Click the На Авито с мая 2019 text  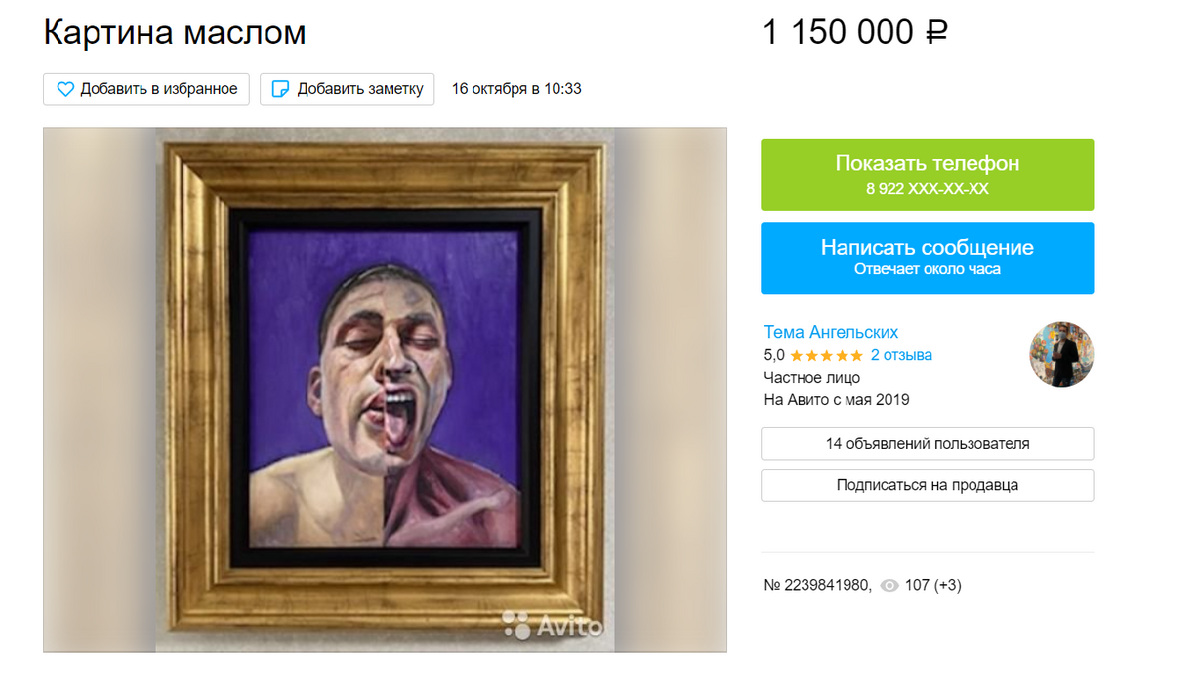(x=836, y=400)
